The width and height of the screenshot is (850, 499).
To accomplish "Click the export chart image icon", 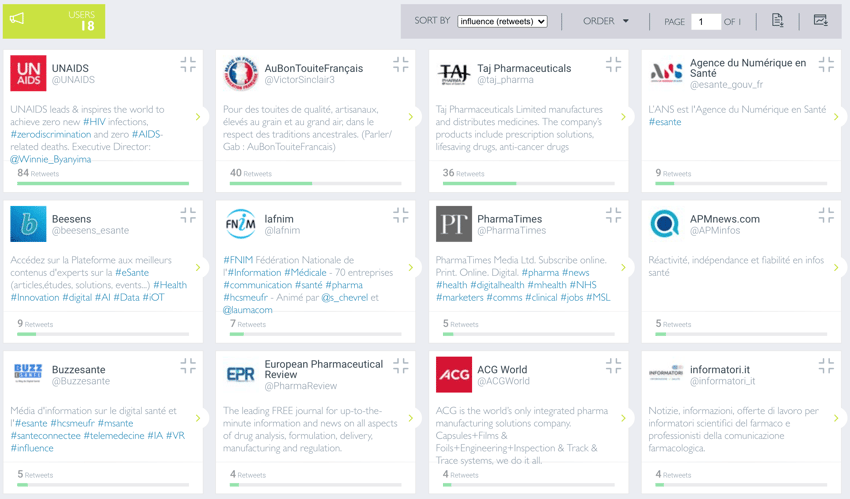I will pos(821,21).
